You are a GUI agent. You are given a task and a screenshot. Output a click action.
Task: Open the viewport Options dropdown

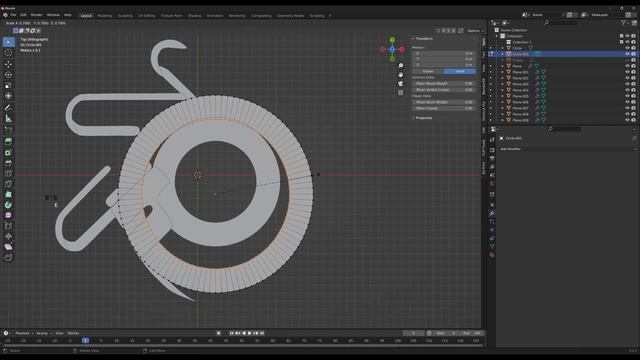click(474, 31)
